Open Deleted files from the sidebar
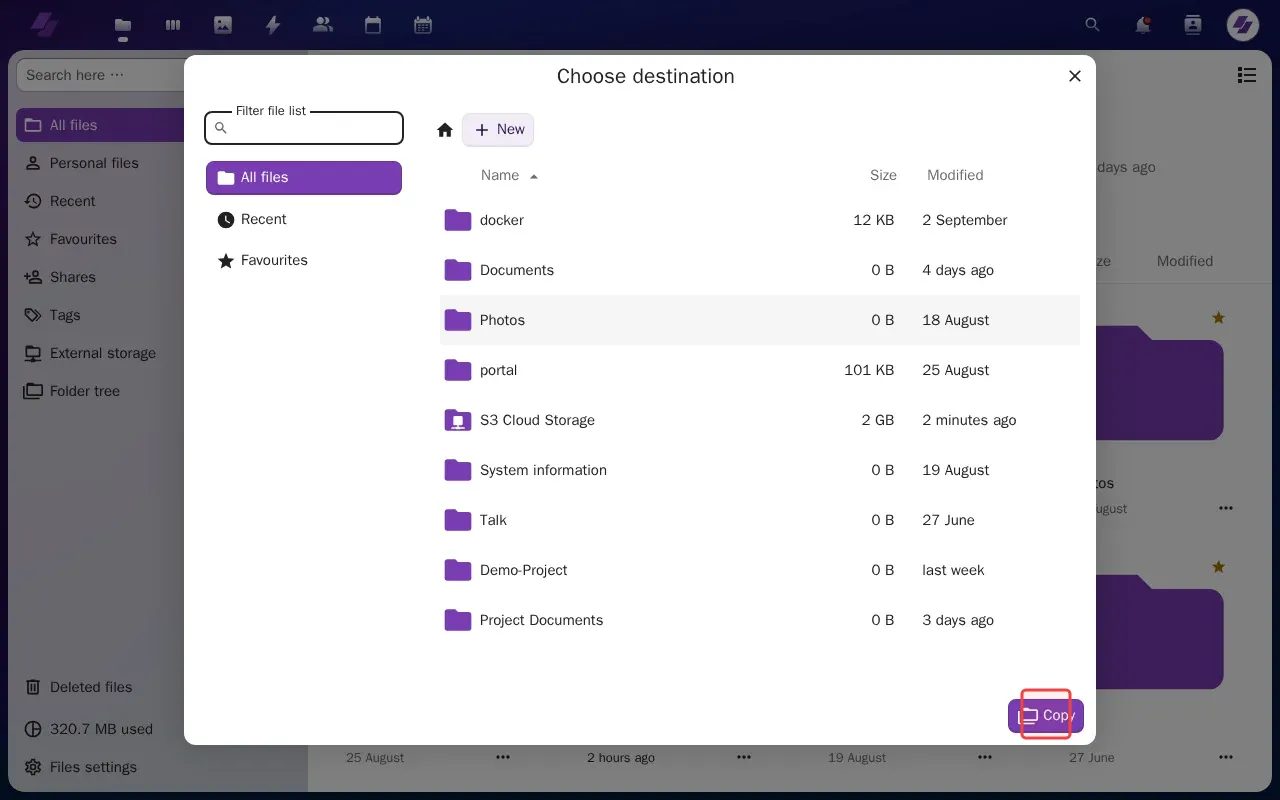 (91, 687)
